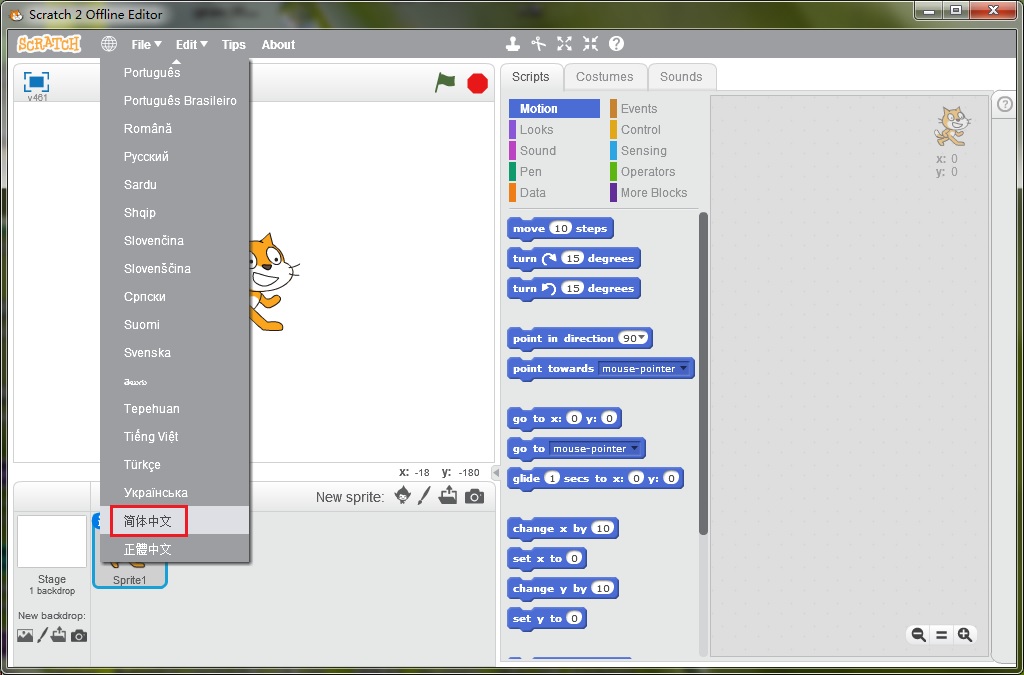Select the Block help question-mark tool
This screenshot has width=1024, height=675.
tap(616, 44)
